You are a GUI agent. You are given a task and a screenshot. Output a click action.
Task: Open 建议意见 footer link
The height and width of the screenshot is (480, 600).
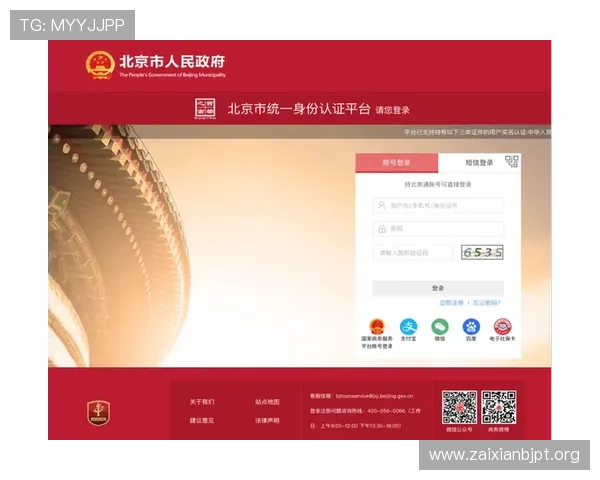(x=202, y=420)
